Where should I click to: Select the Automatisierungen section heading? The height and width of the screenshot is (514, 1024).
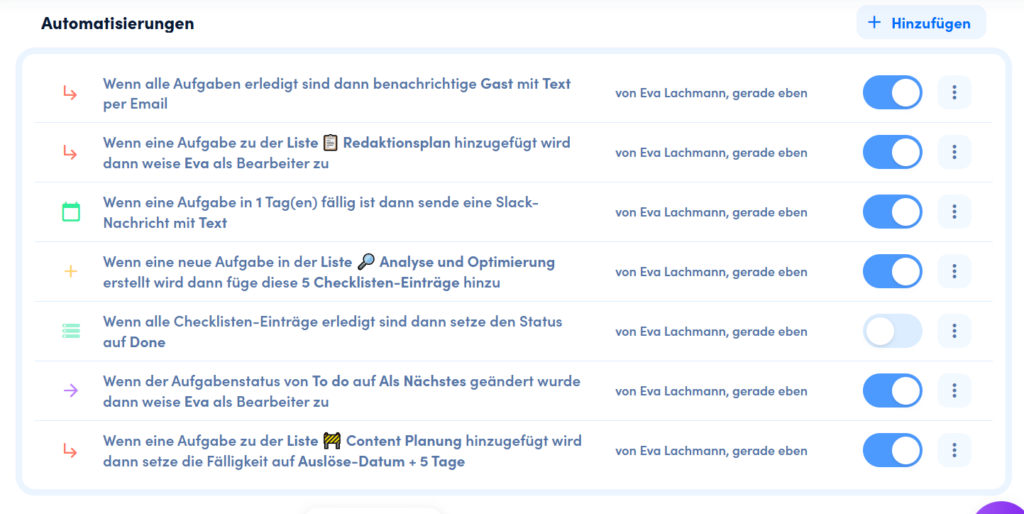coord(118,23)
